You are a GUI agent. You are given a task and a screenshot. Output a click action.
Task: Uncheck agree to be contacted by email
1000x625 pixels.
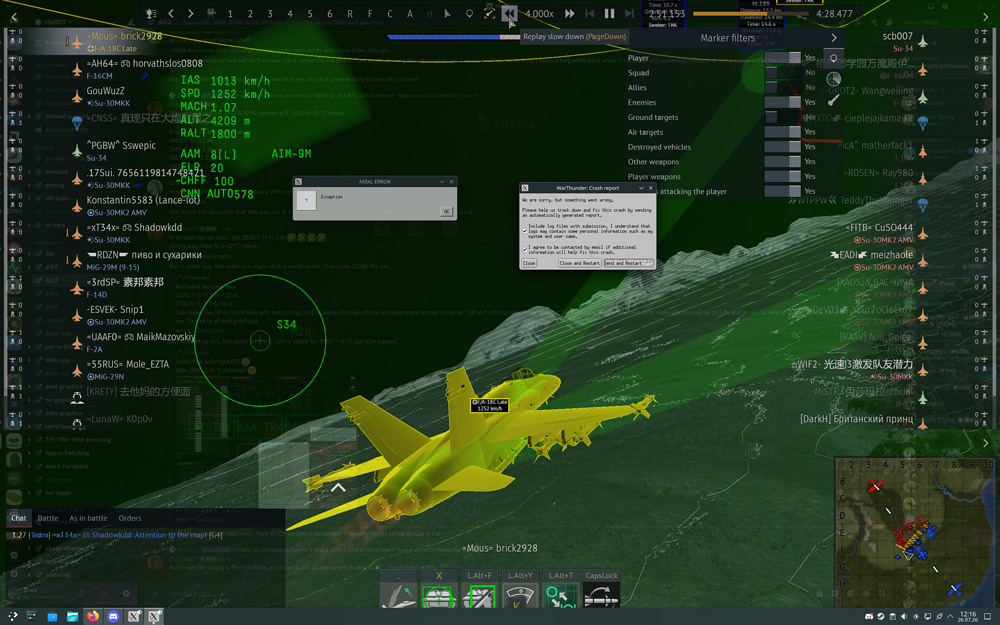[525, 249]
